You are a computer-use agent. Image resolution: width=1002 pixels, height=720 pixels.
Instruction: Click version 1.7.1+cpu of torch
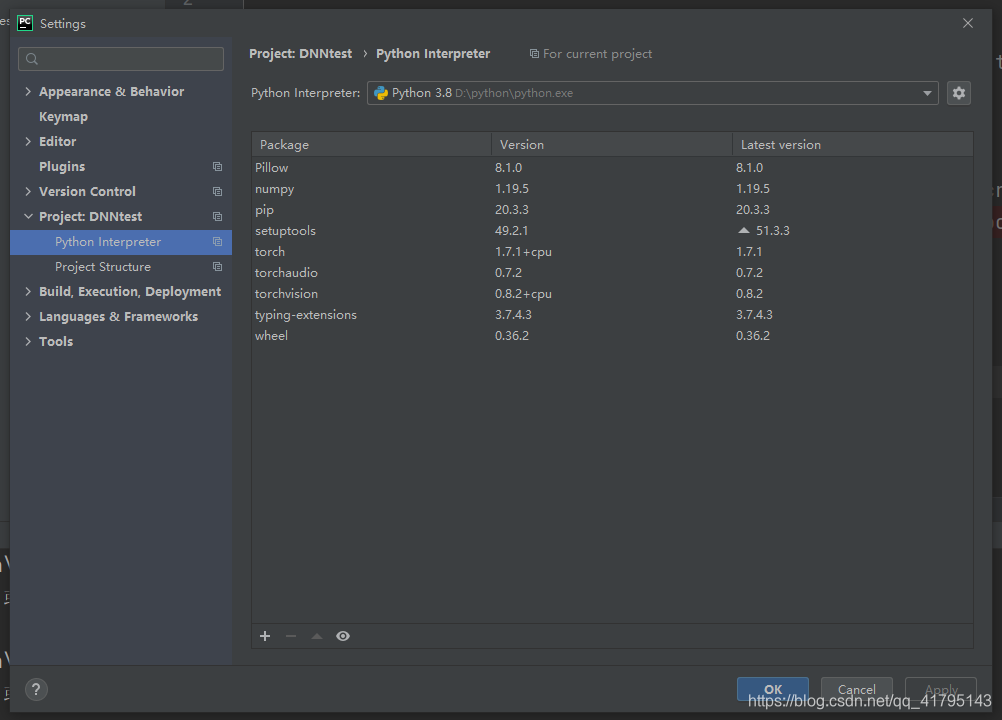tap(523, 252)
